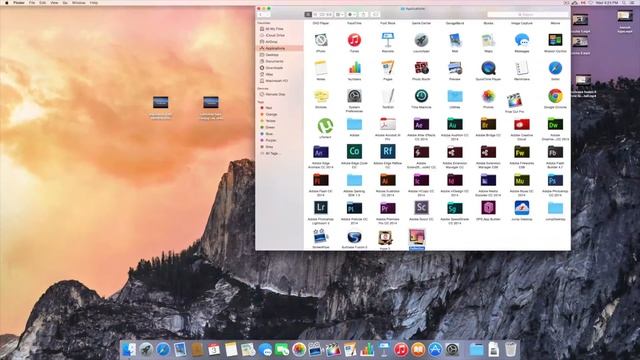Open the Adobe Muse CC 2014 folder
The image size is (640, 360).
(522, 180)
